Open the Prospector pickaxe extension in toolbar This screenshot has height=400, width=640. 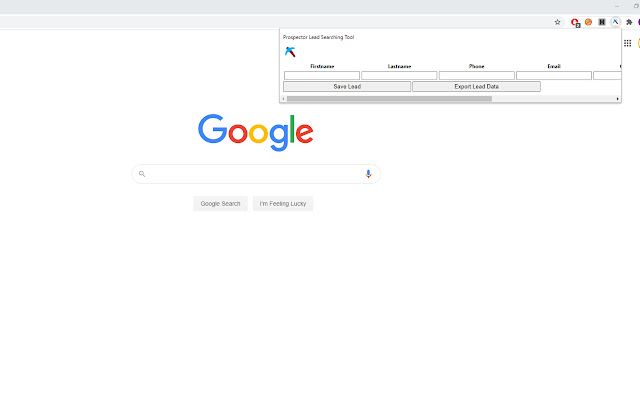coord(616,22)
